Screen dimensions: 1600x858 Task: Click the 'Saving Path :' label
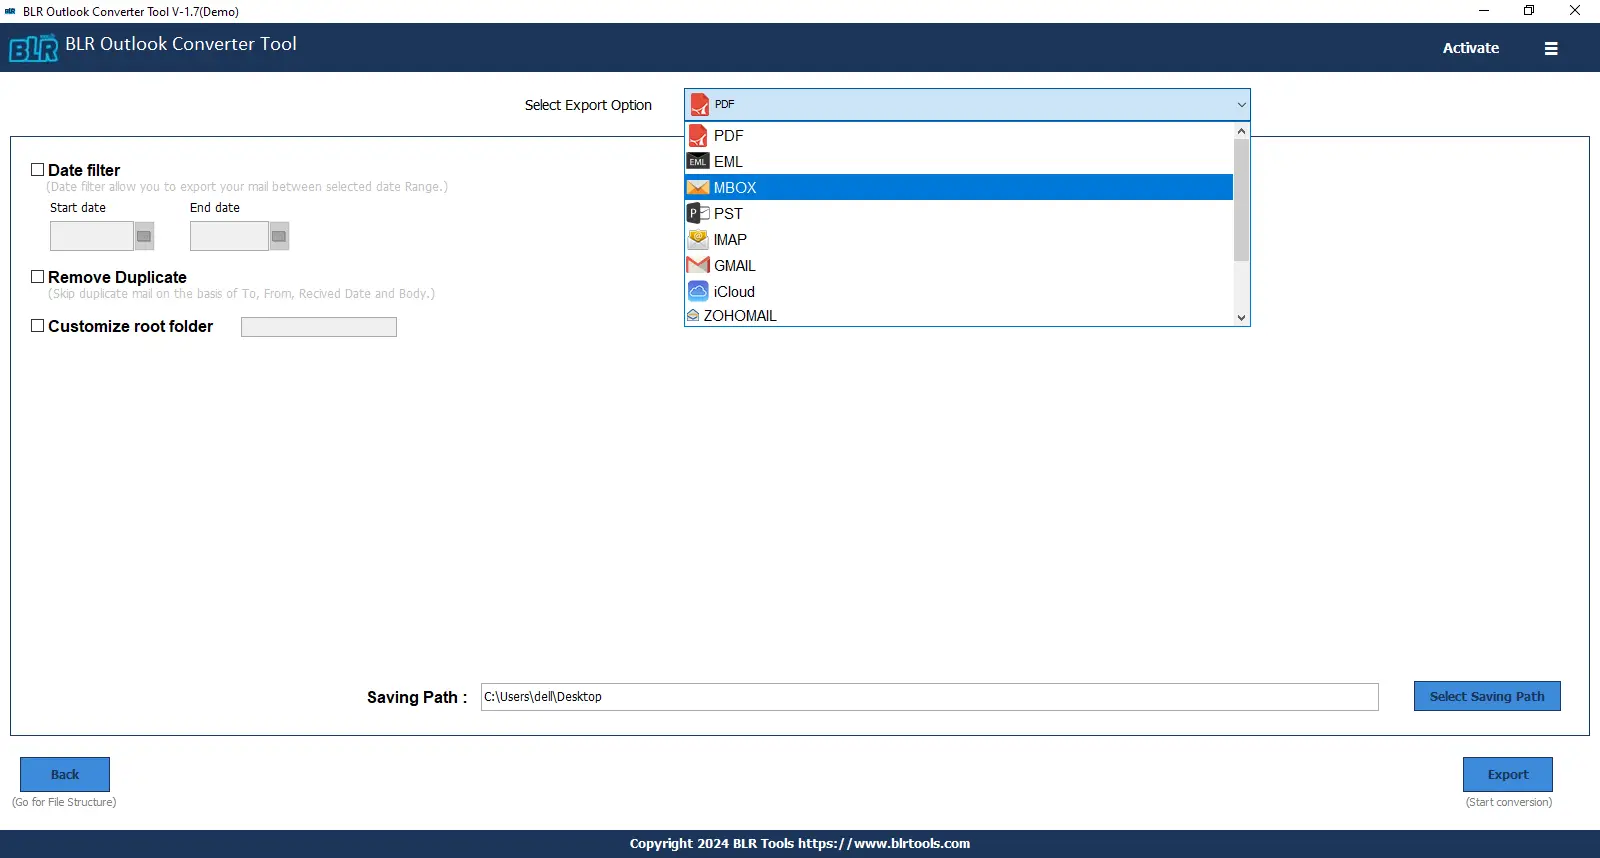click(417, 697)
